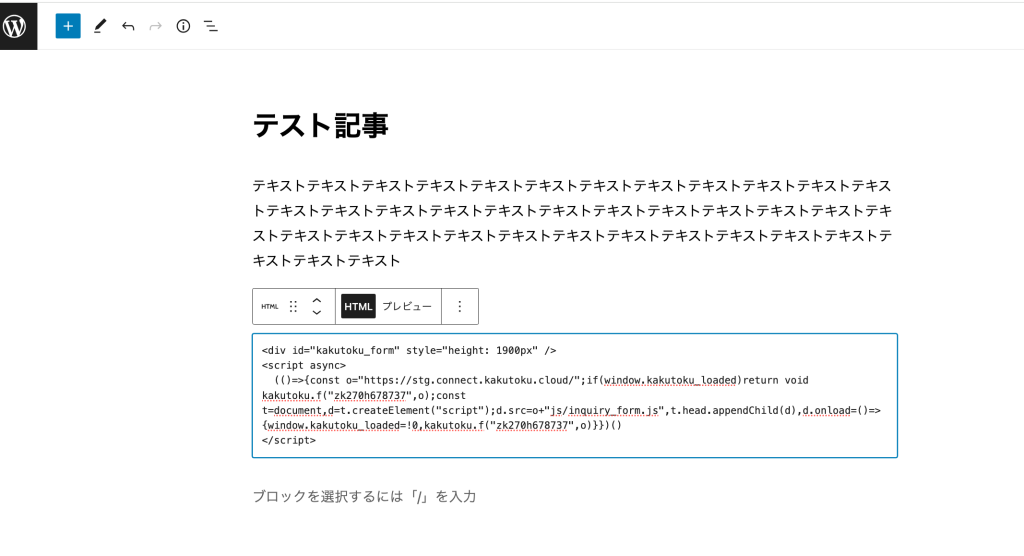
Task: Click the redo arrow icon
Action: pos(155,26)
